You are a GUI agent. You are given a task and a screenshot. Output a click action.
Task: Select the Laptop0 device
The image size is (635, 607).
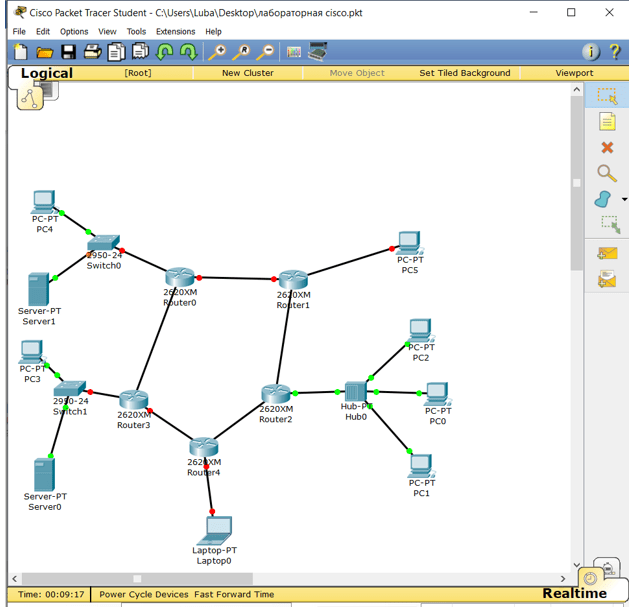[214, 530]
